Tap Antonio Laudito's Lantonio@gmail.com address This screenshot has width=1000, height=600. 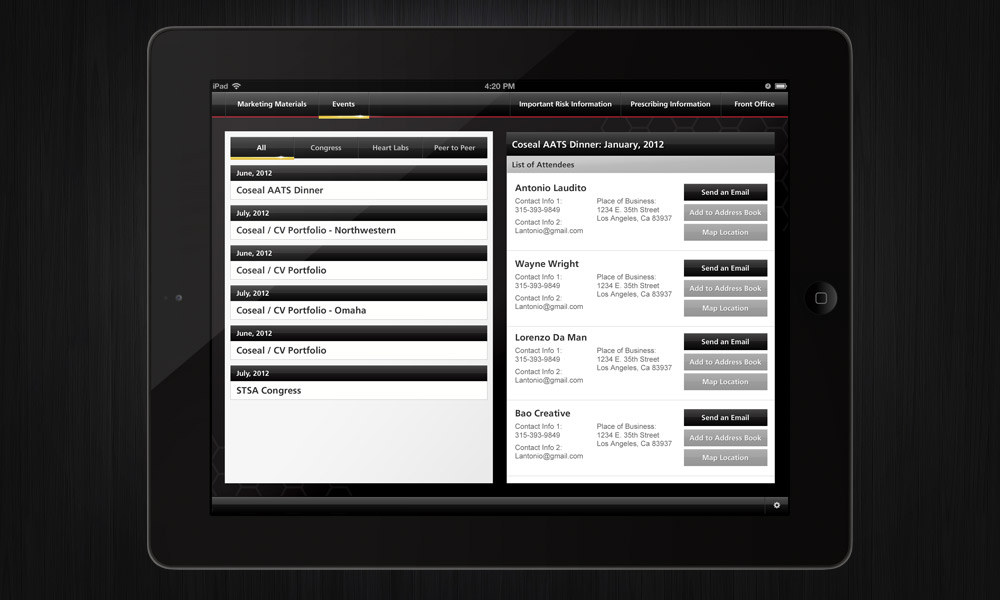(548, 231)
